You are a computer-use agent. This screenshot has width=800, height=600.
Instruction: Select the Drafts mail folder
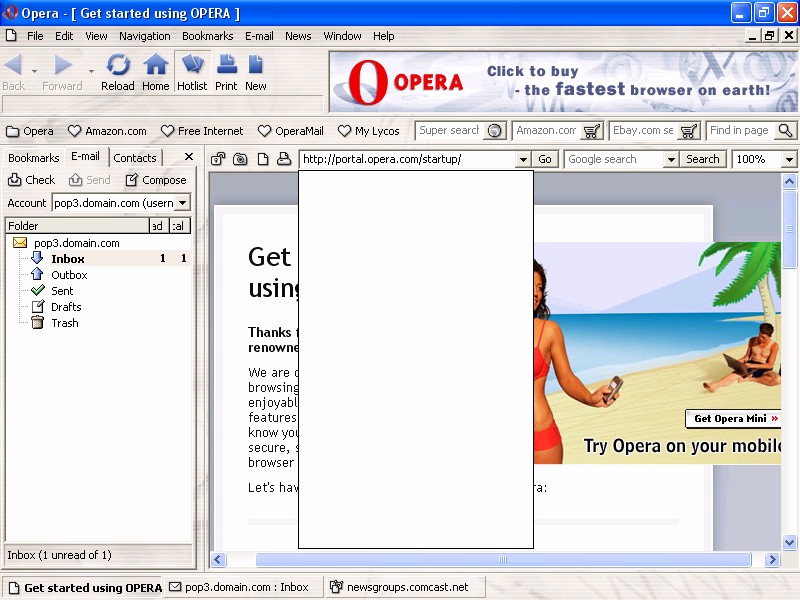click(66, 307)
